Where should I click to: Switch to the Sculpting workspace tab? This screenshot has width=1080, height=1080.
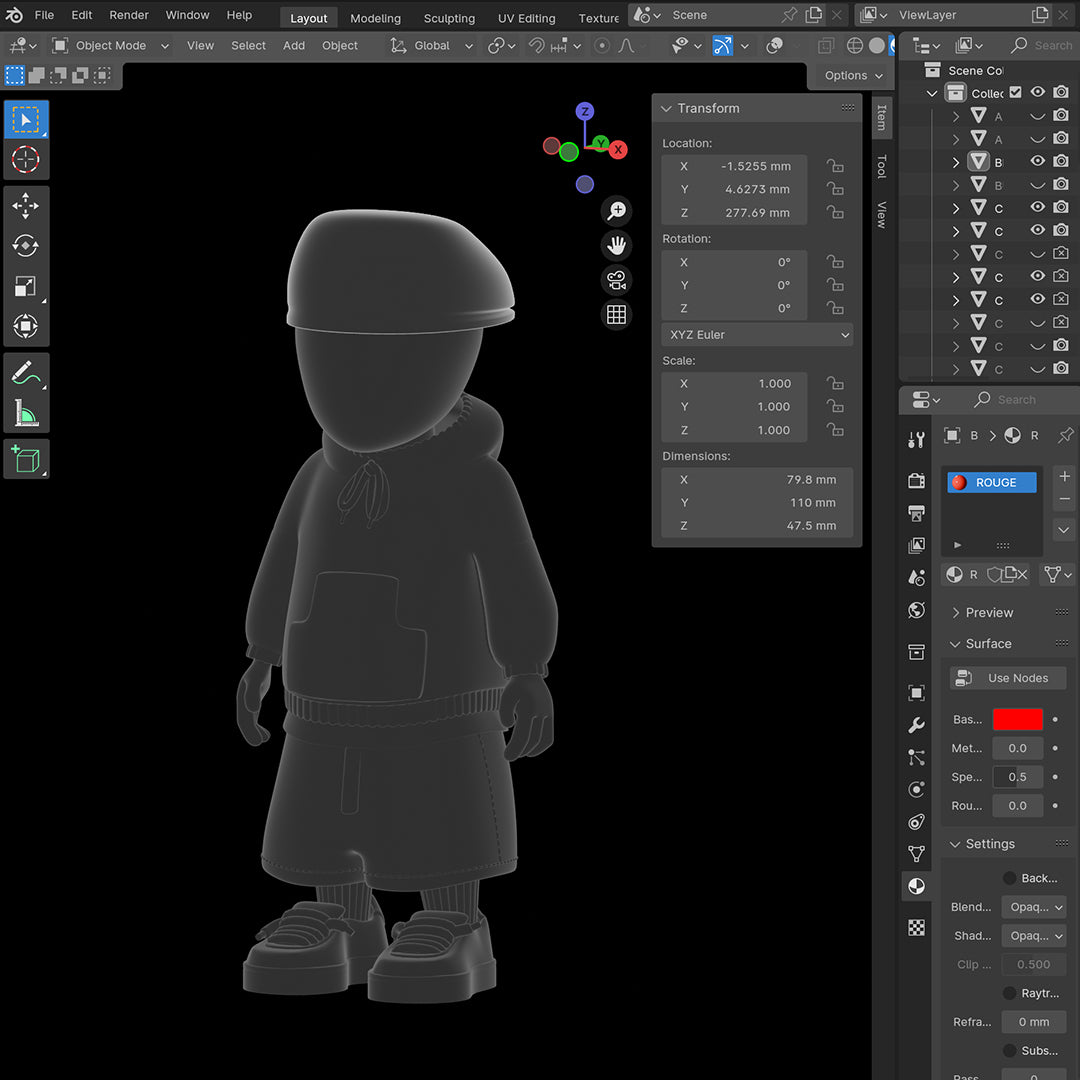tap(449, 18)
